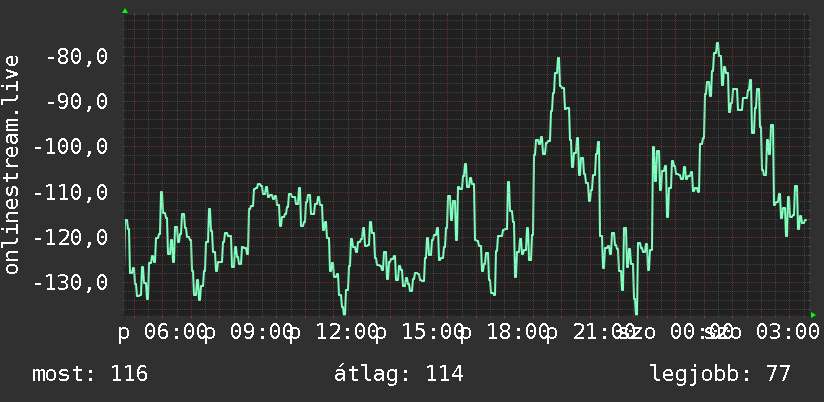Click the -80,0 y-axis label

[77, 56]
